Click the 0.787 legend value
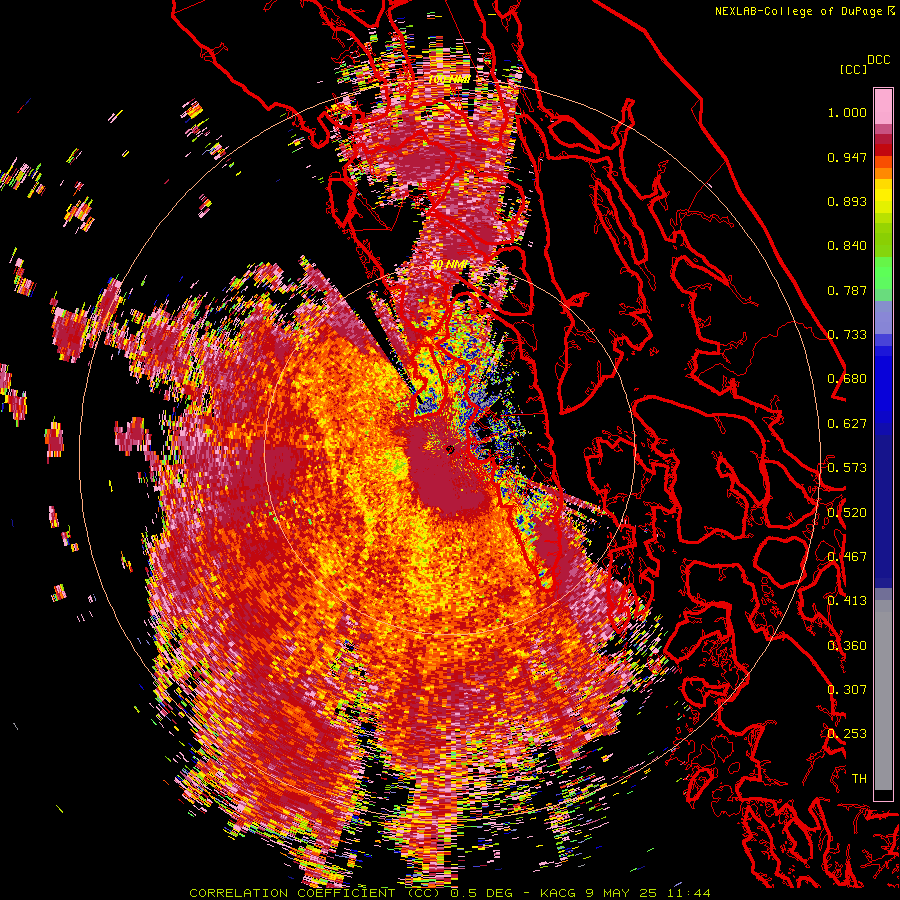This screenshot has width=900, height=900. click(847, 290)
